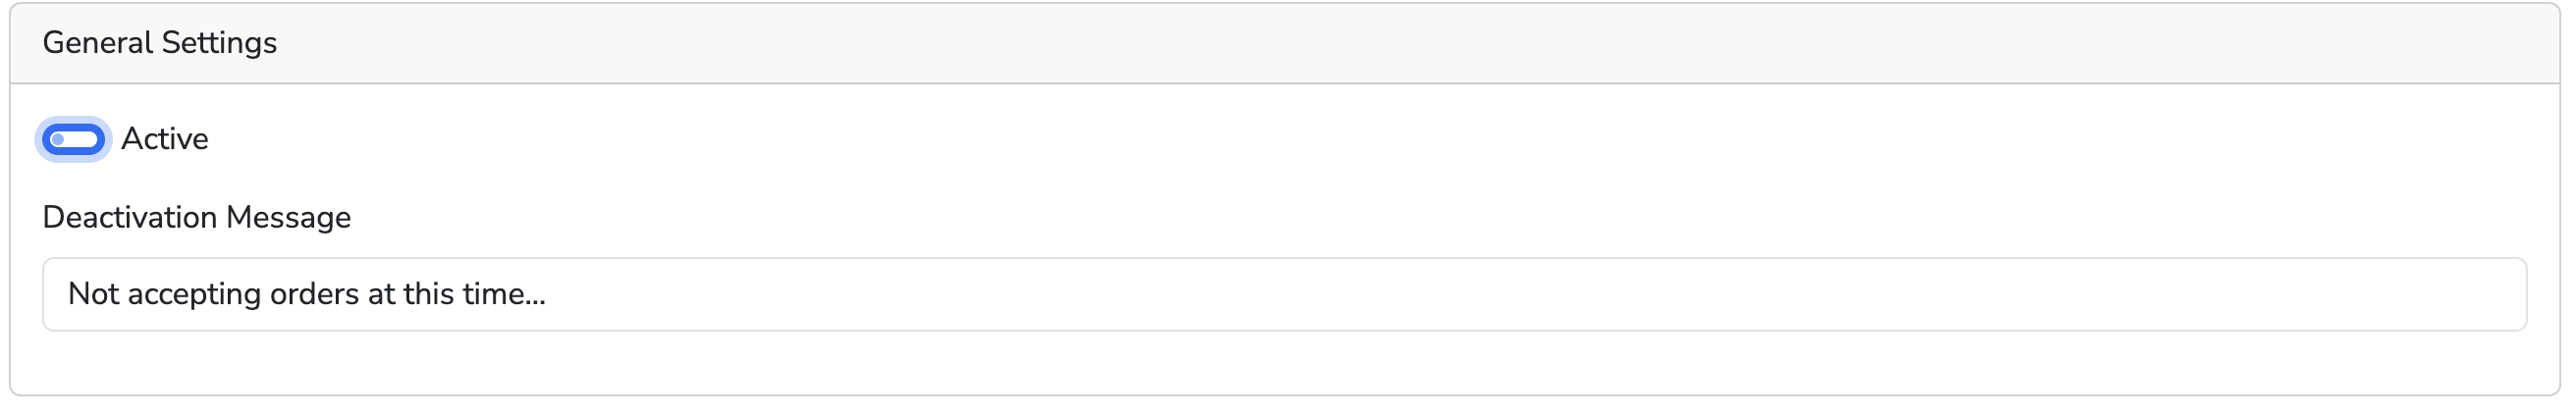Click the Active label text

[164, 139]
